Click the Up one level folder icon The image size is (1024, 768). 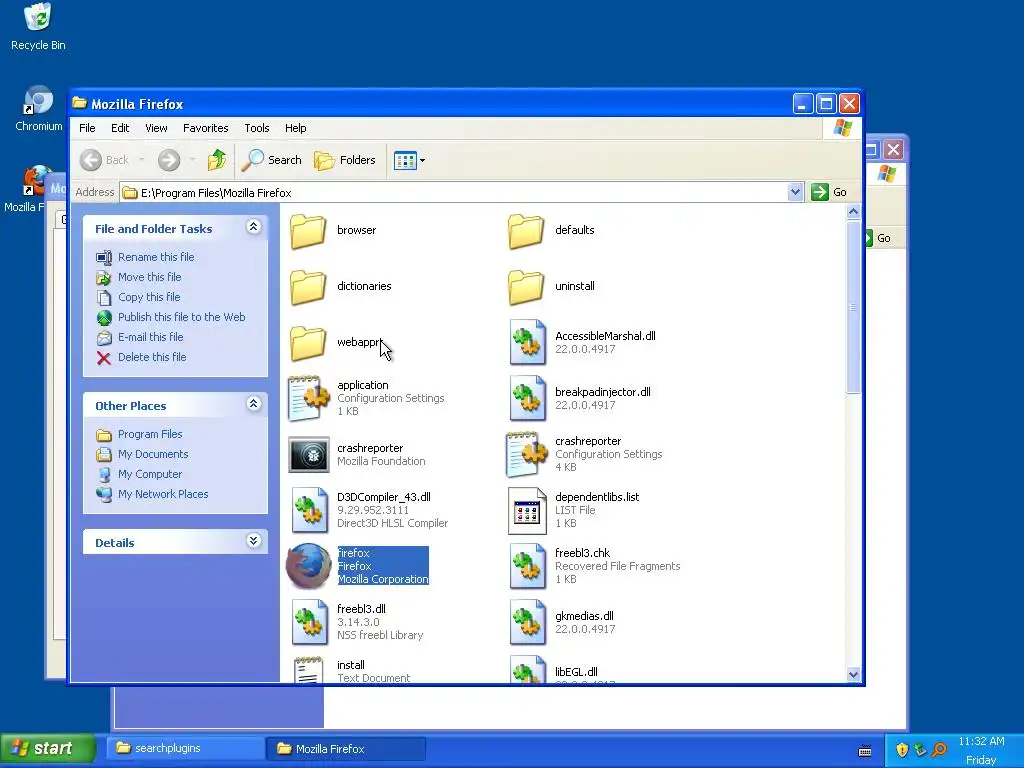coord(217,160)
